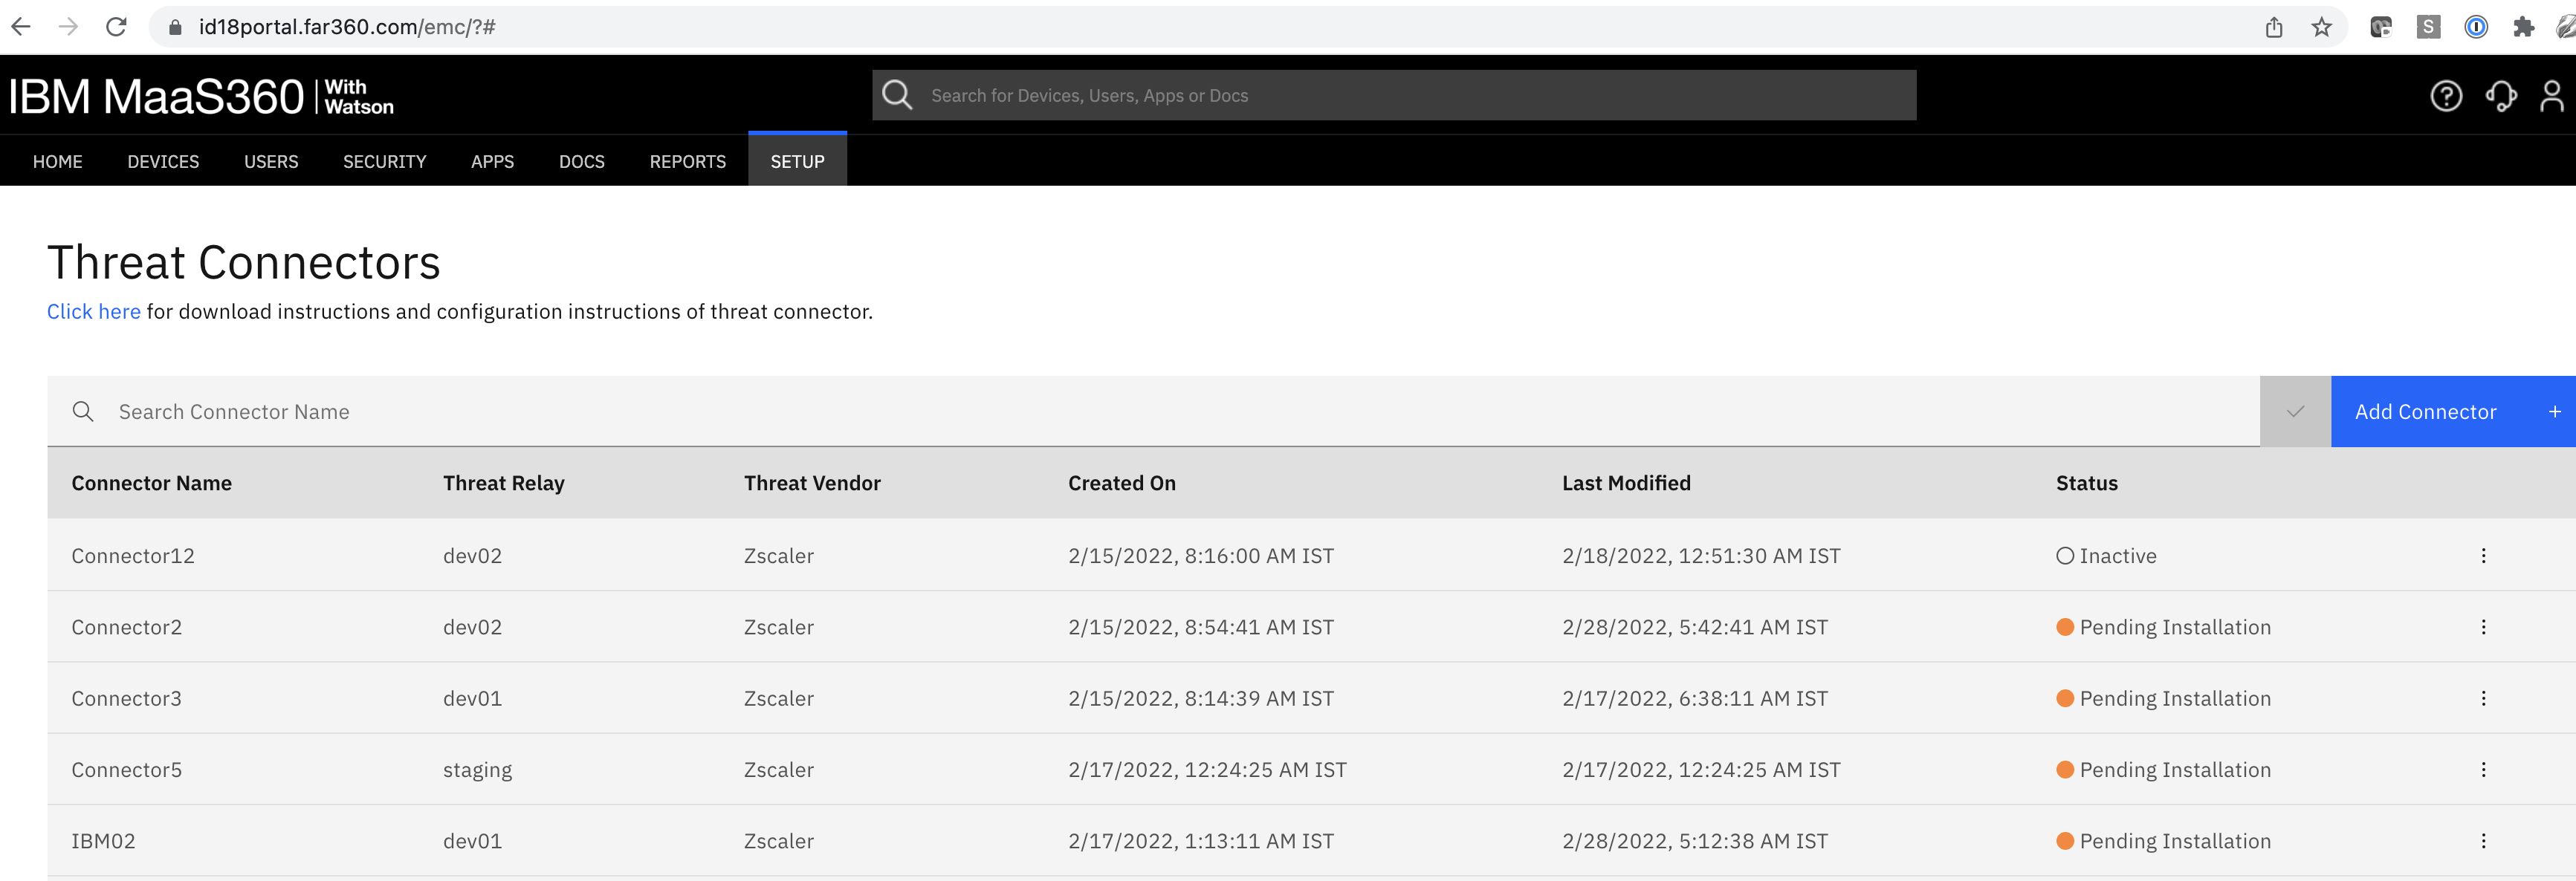This screenshot has height=881, width=2576.
Task: Click the browser address bar URL
Action: click(x=347, y=27)
